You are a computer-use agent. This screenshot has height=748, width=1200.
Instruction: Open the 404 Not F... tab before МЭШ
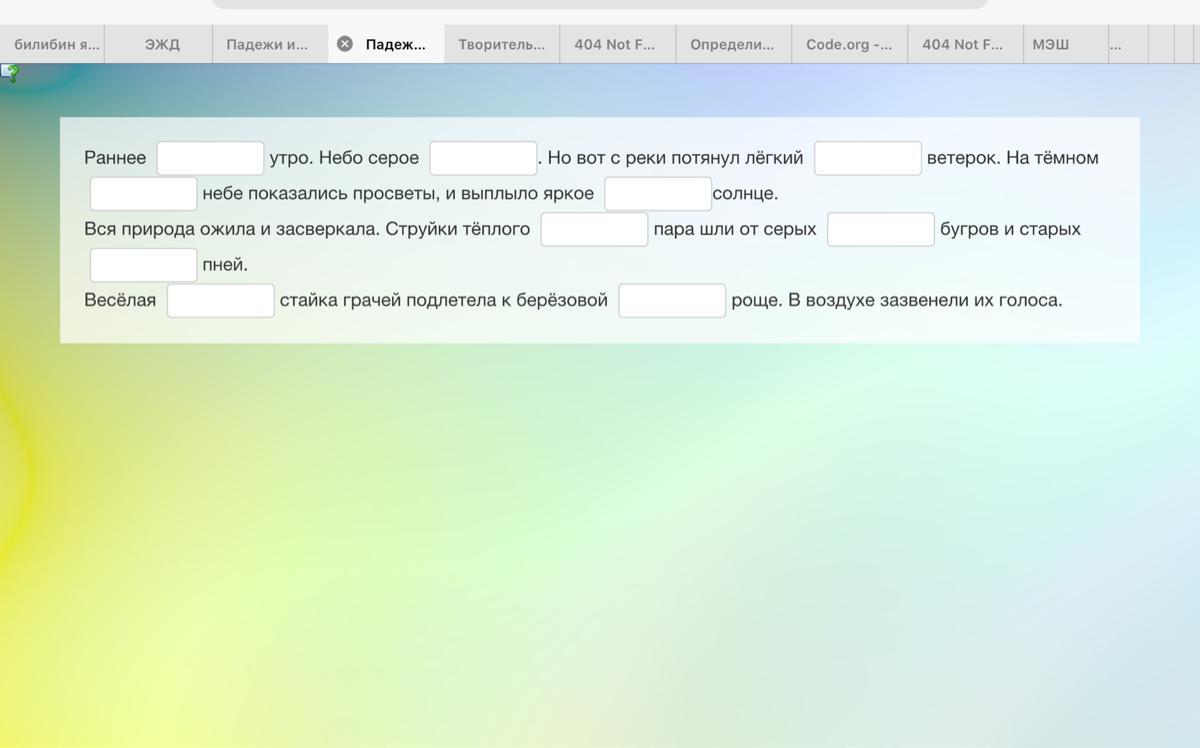tap(963, 44)
